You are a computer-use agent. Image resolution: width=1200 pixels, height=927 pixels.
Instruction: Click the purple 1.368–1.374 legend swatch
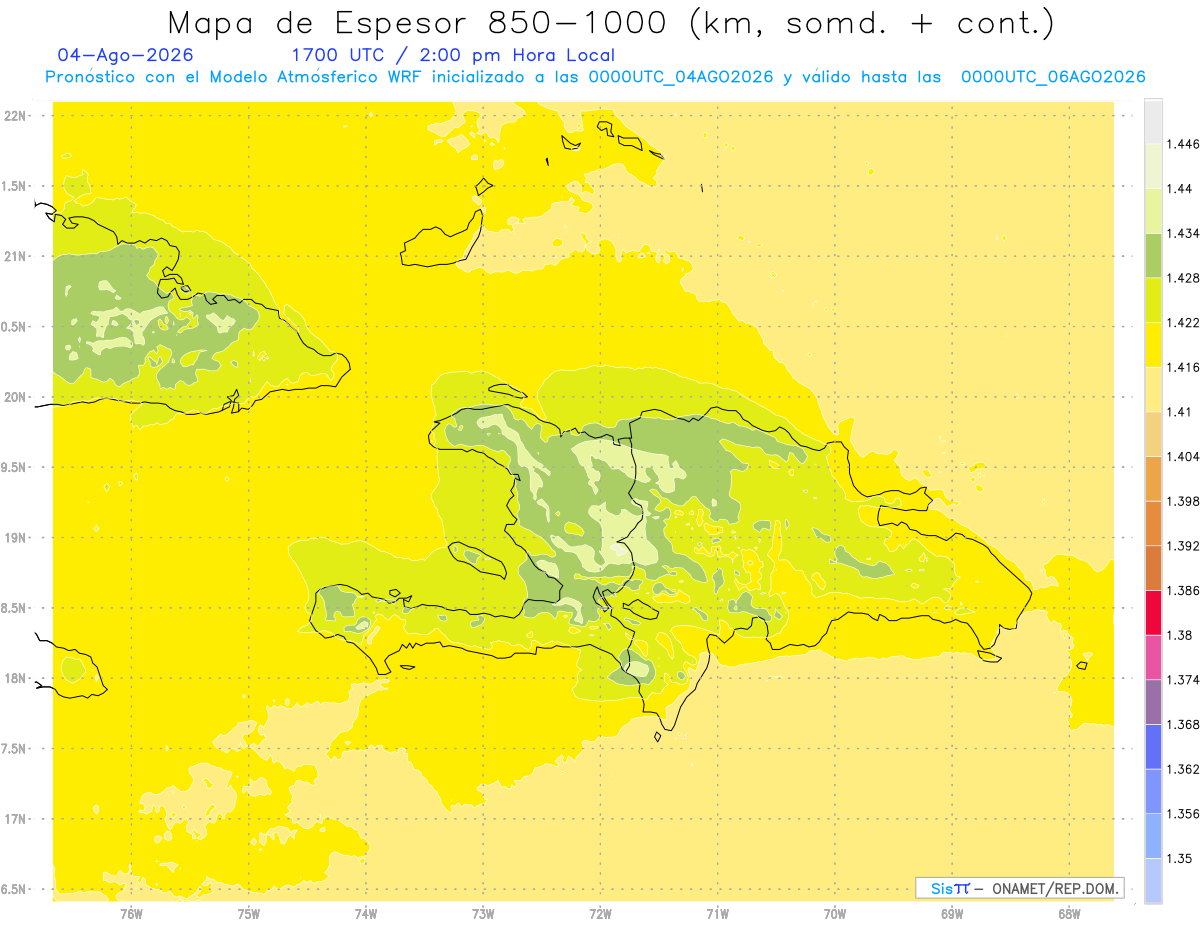click(1153, 702)
